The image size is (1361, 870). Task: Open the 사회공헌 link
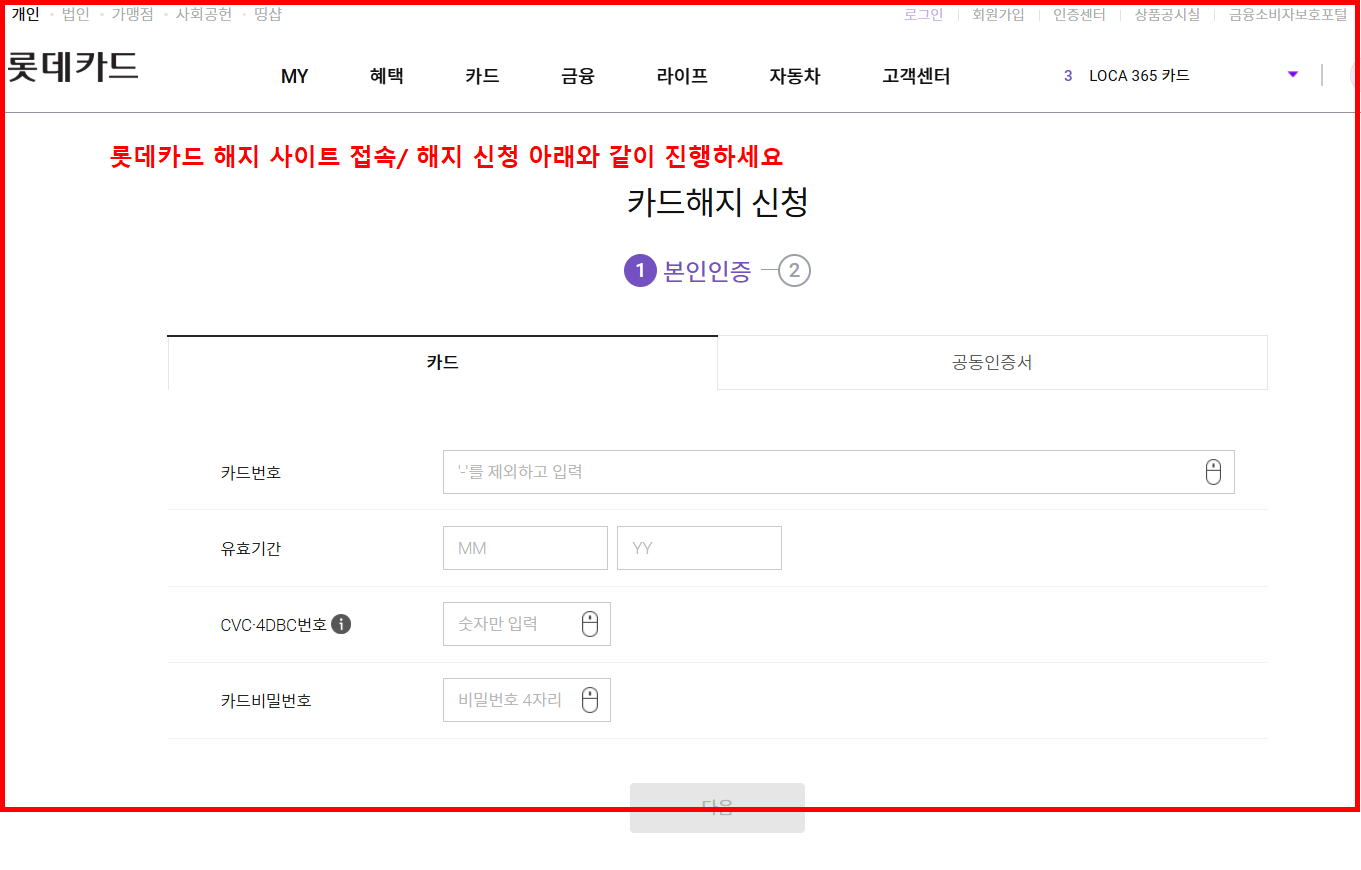click(x=203, y=15)
